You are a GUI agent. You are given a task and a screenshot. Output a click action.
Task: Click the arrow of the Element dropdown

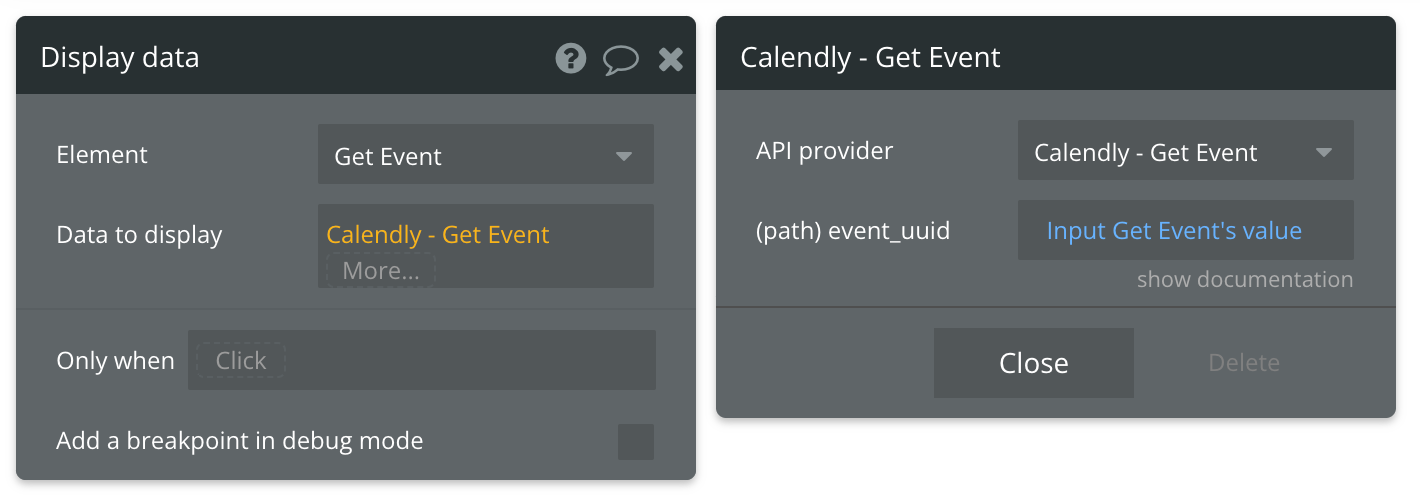click(624, 156)
